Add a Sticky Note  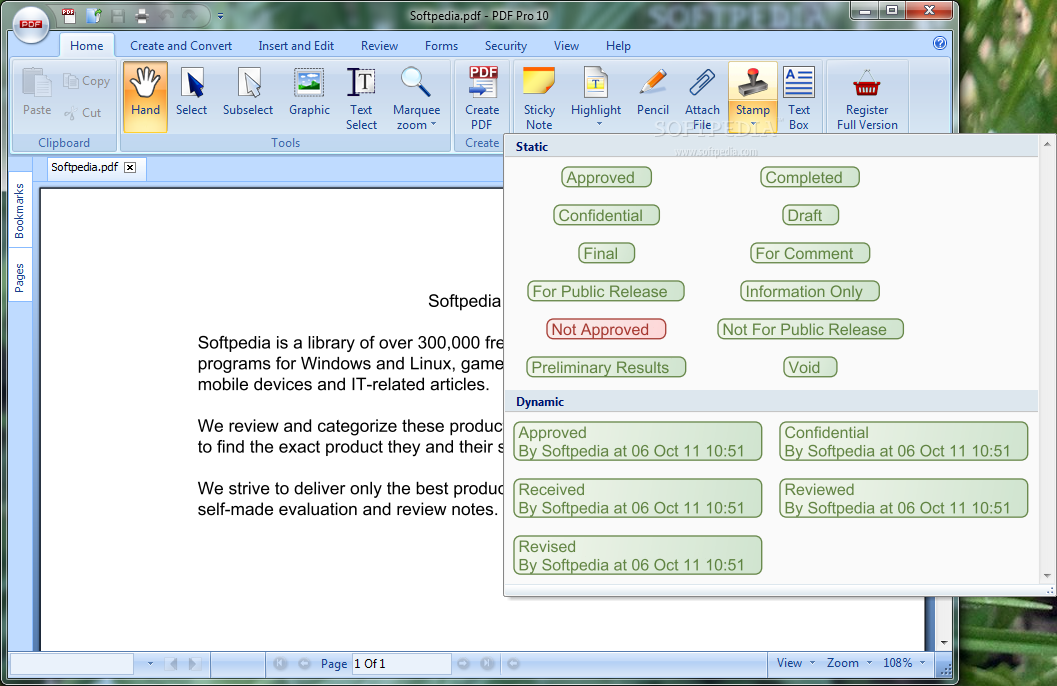point(539,96)
